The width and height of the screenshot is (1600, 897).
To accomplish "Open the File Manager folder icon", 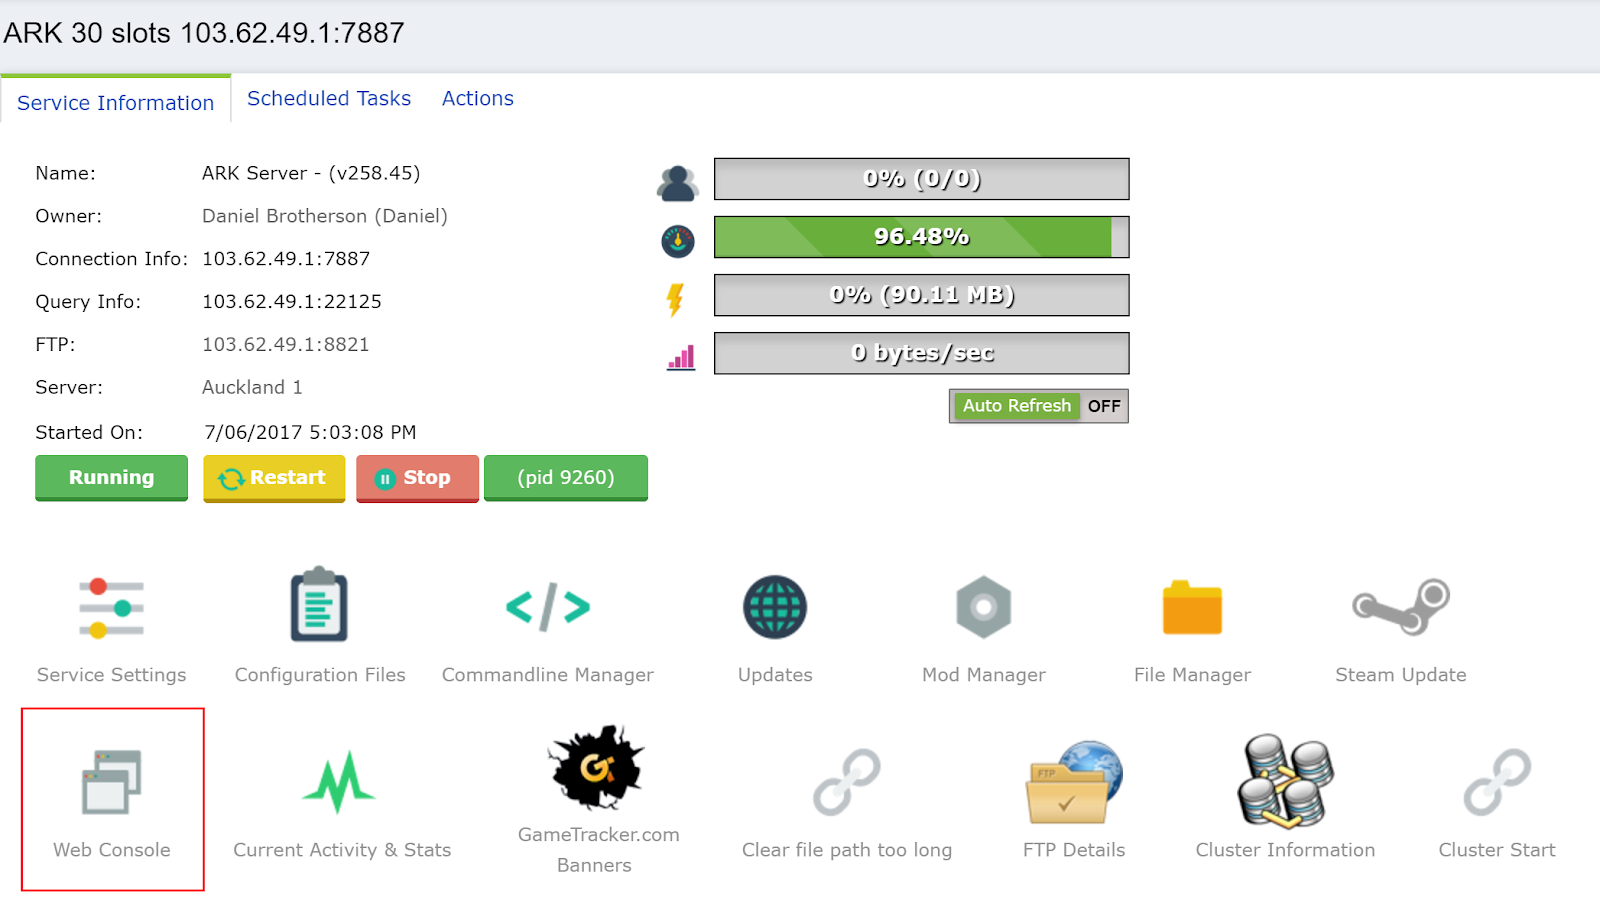I will 1192,607.
